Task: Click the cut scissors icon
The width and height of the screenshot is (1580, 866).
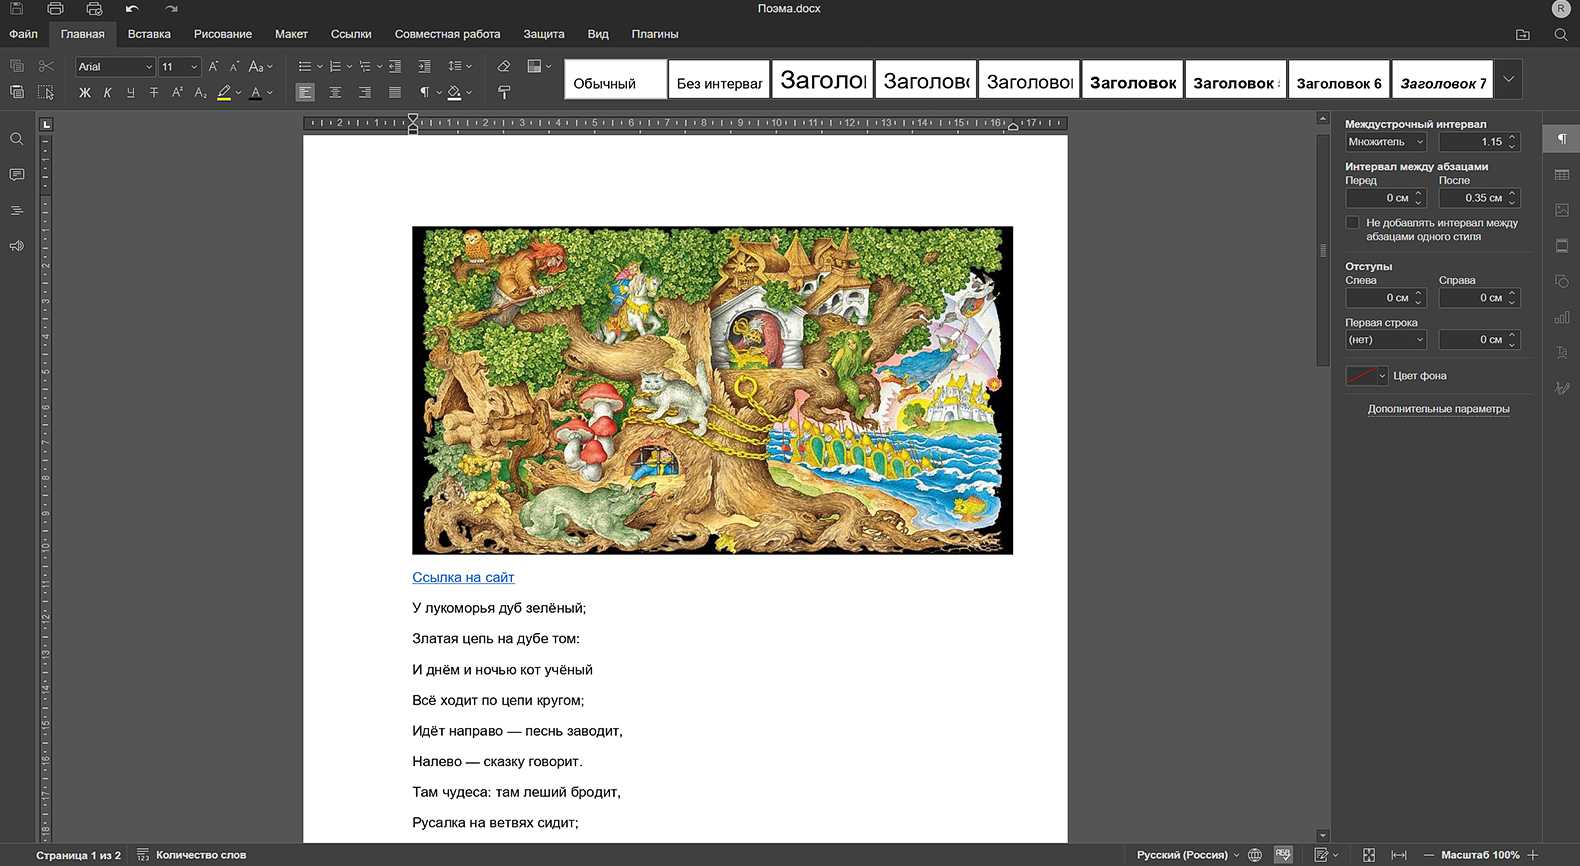Action: tap(46, 67)
